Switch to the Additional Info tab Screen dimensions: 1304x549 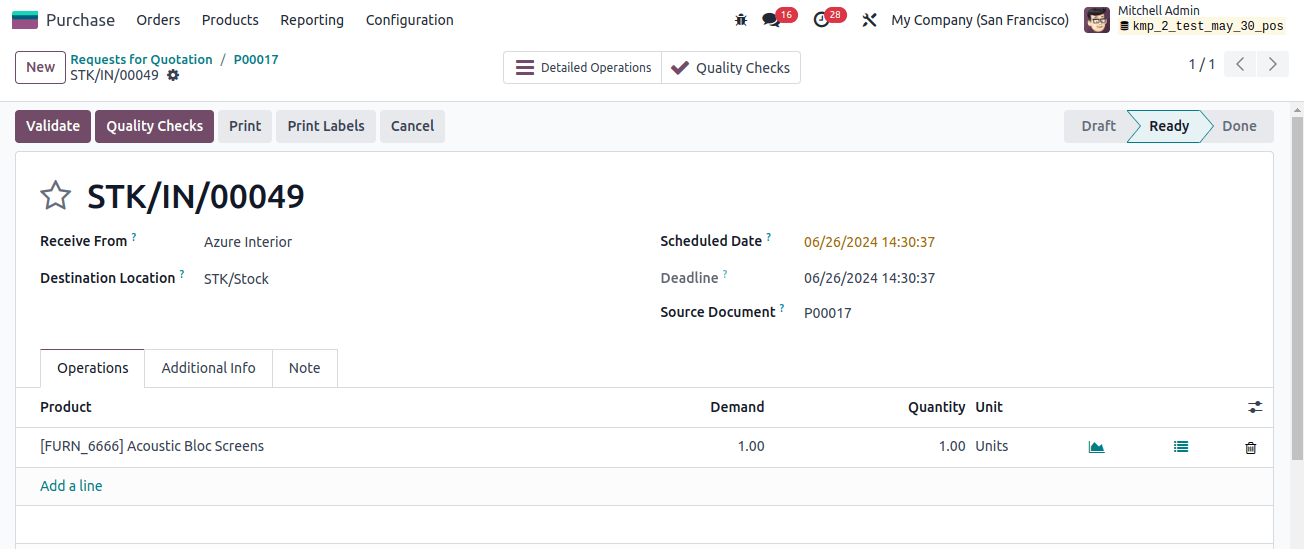[209, 368]
